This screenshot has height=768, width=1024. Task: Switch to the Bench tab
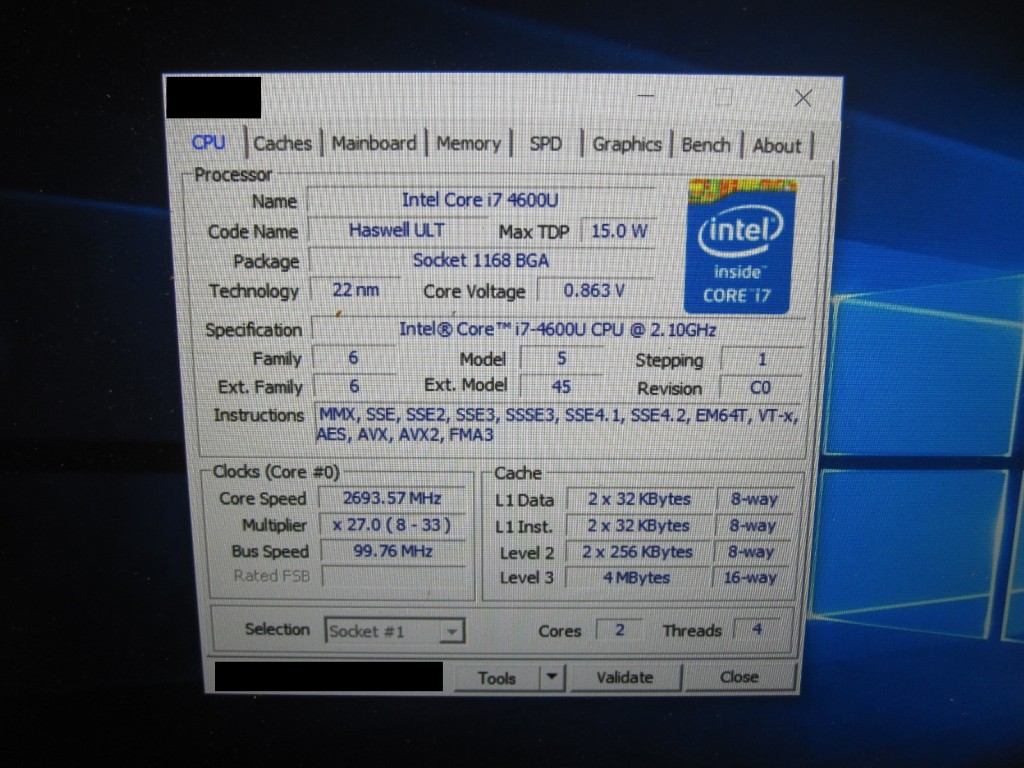[x=705, y=145]
